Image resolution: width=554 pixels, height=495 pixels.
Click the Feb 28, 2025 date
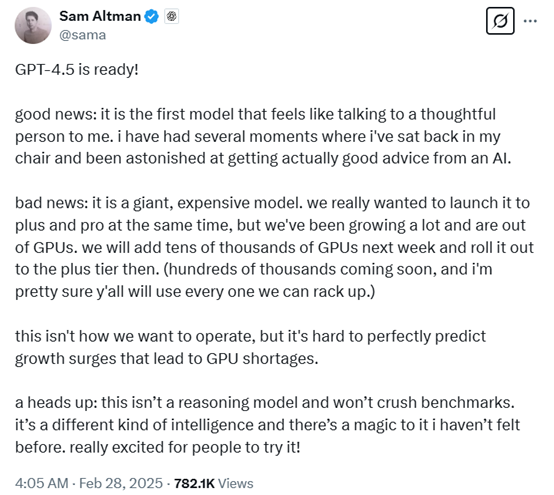121,483
